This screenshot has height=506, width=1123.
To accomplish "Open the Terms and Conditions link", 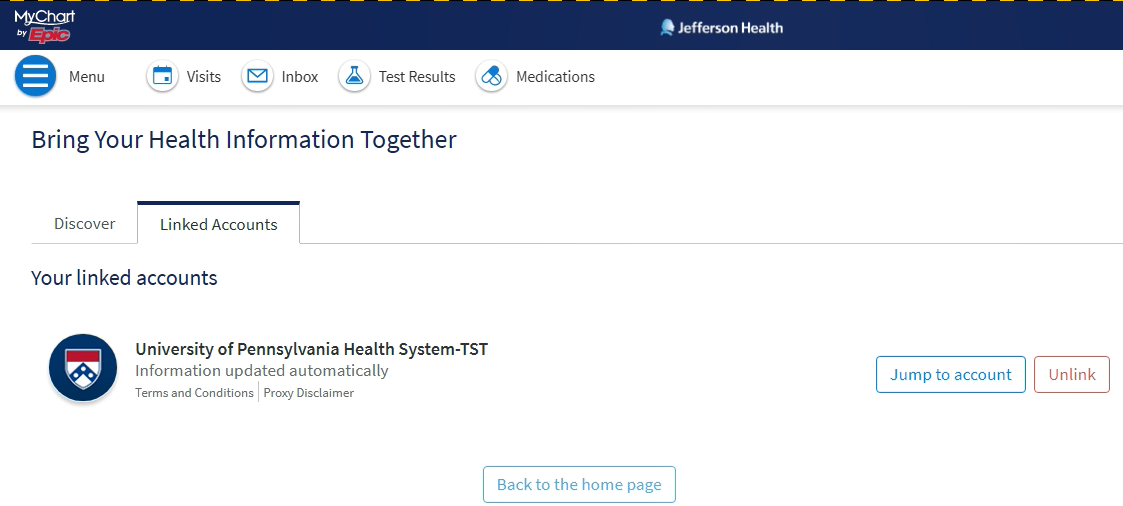I will tap(194, 393).
